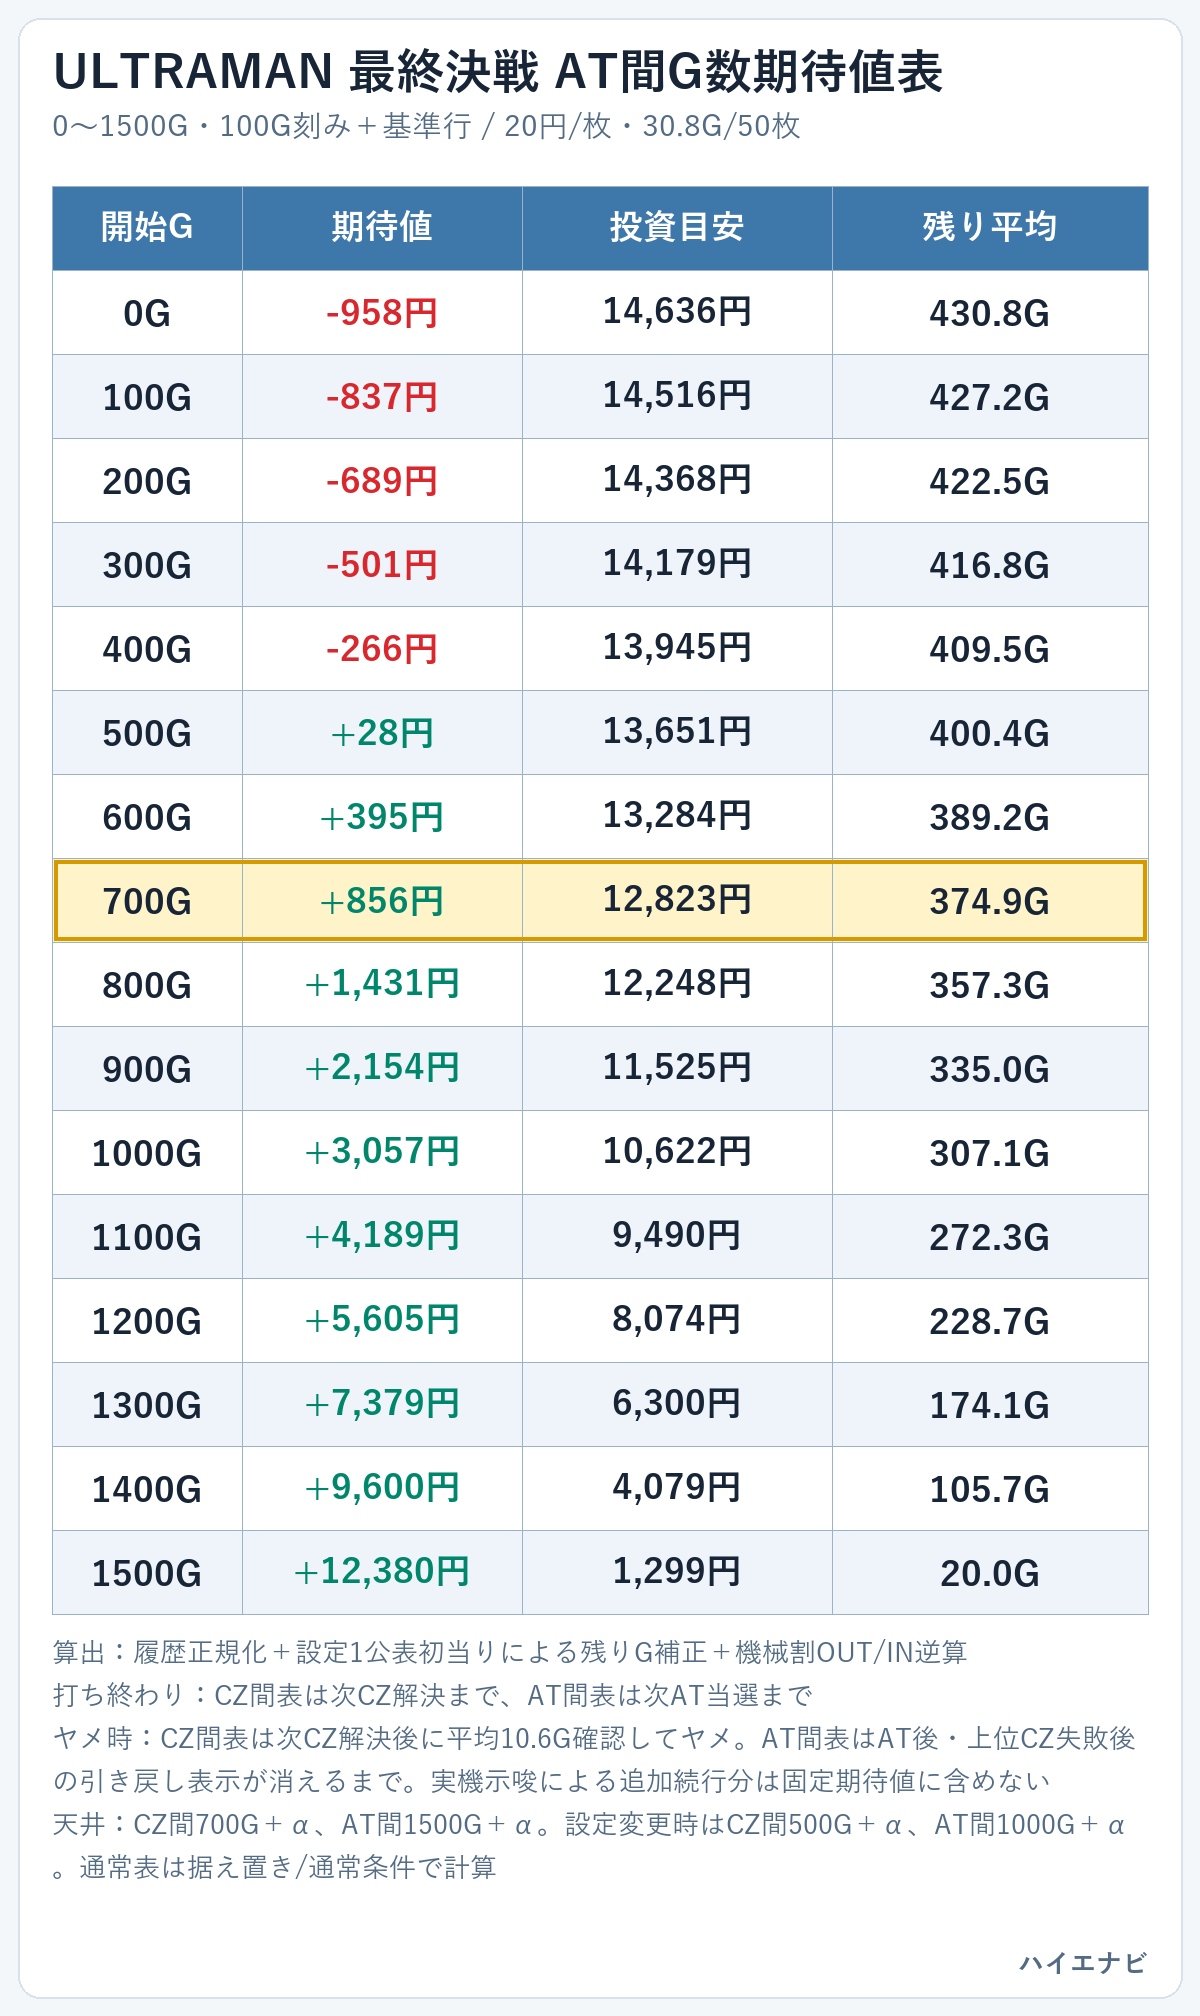Click the +4,189円 cell
This screenshot has width=1200, height=2016.
[x=382, y=1237]
